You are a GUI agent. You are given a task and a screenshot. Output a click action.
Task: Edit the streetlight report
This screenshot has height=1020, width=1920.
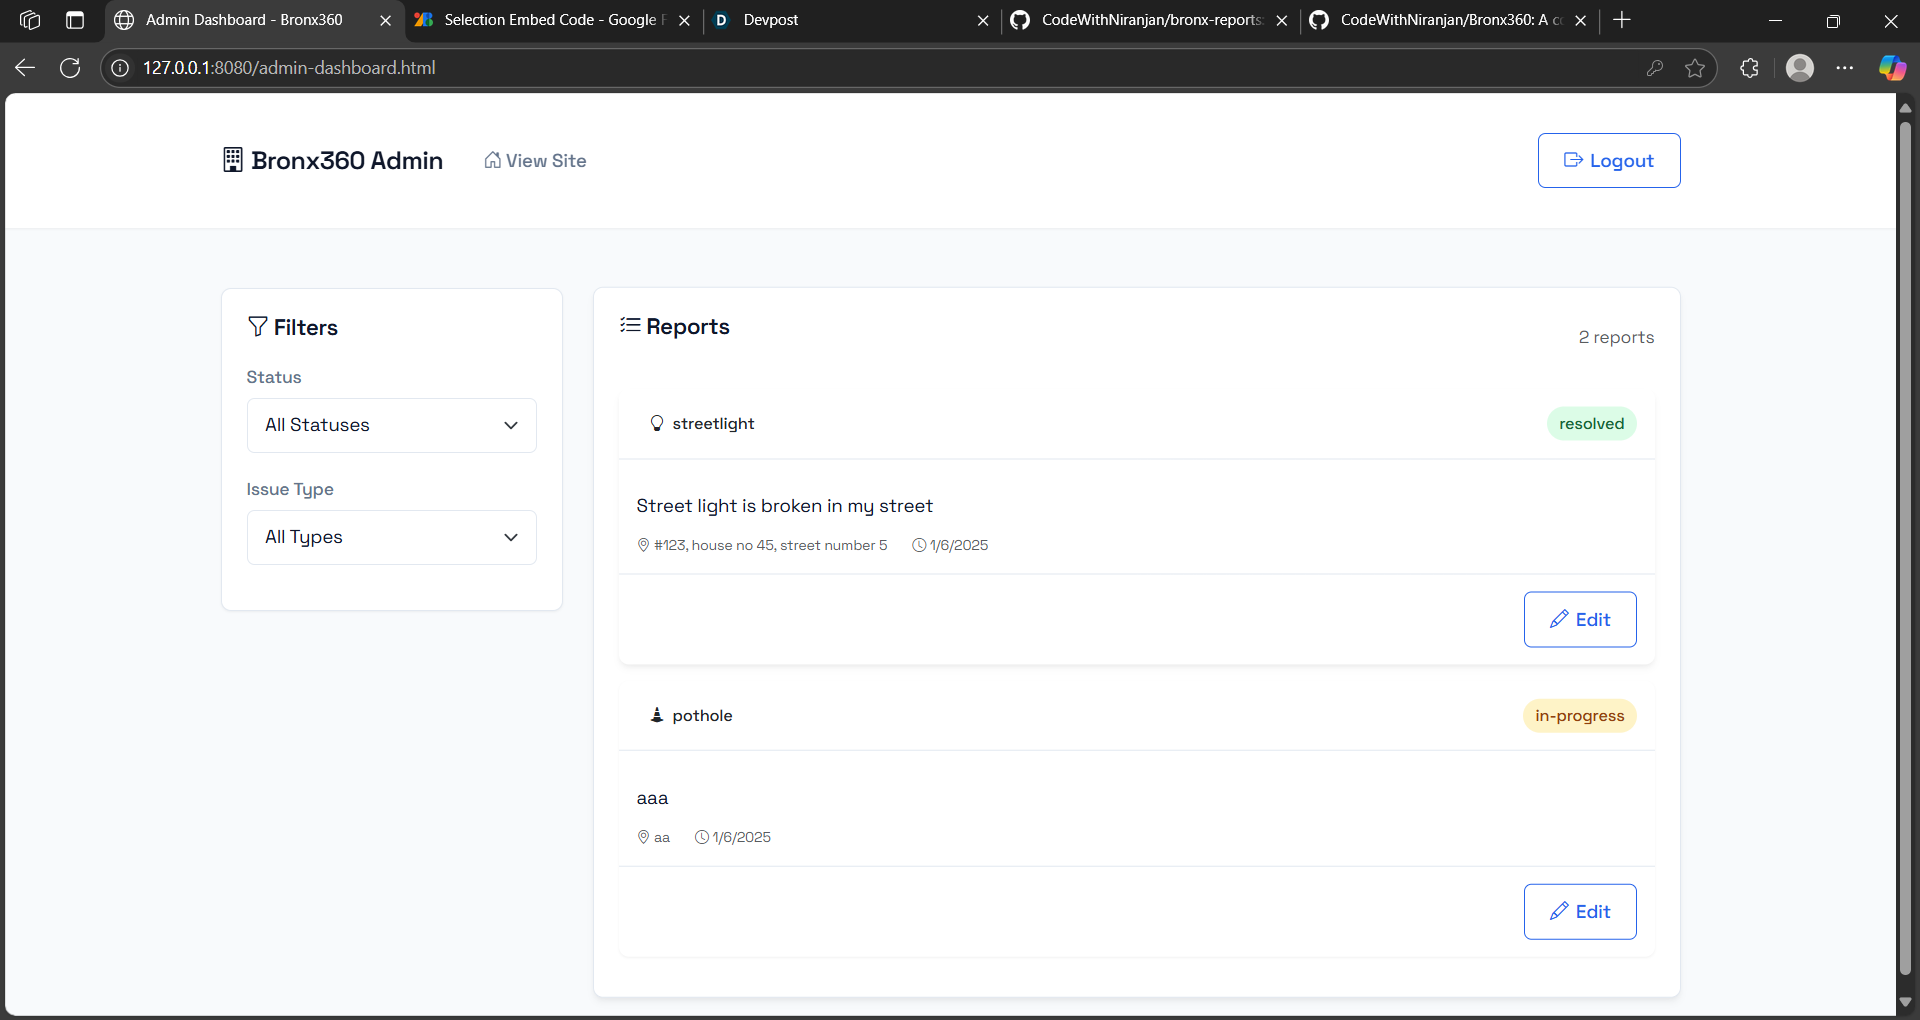1580,620
